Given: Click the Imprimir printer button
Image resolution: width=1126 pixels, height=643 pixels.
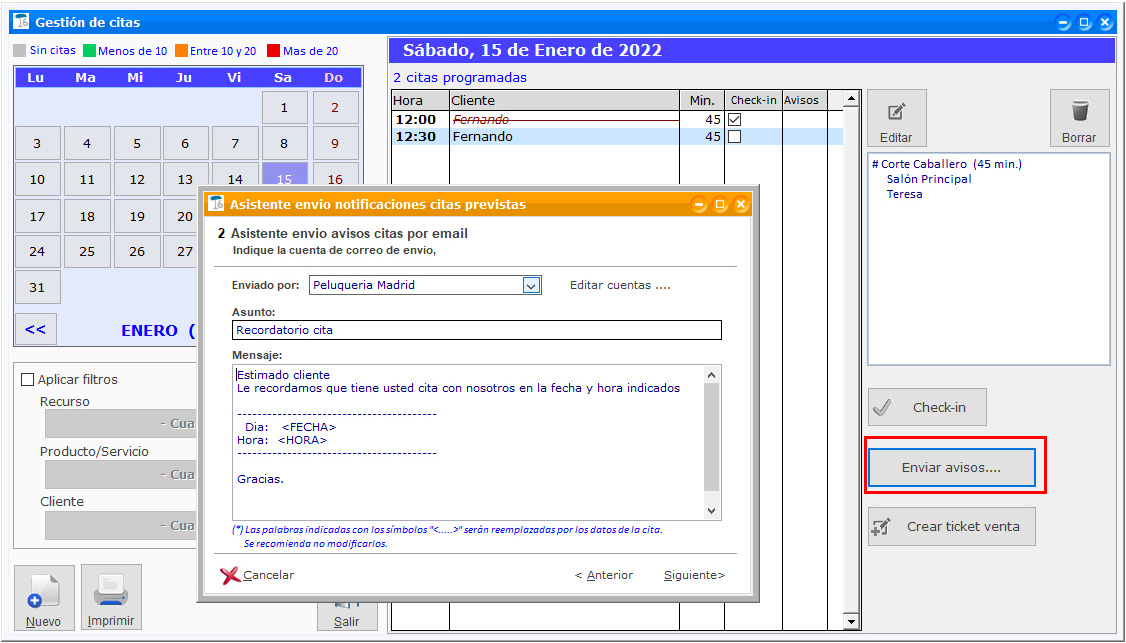Looking at the screenshot, I should tap(111, 598).
